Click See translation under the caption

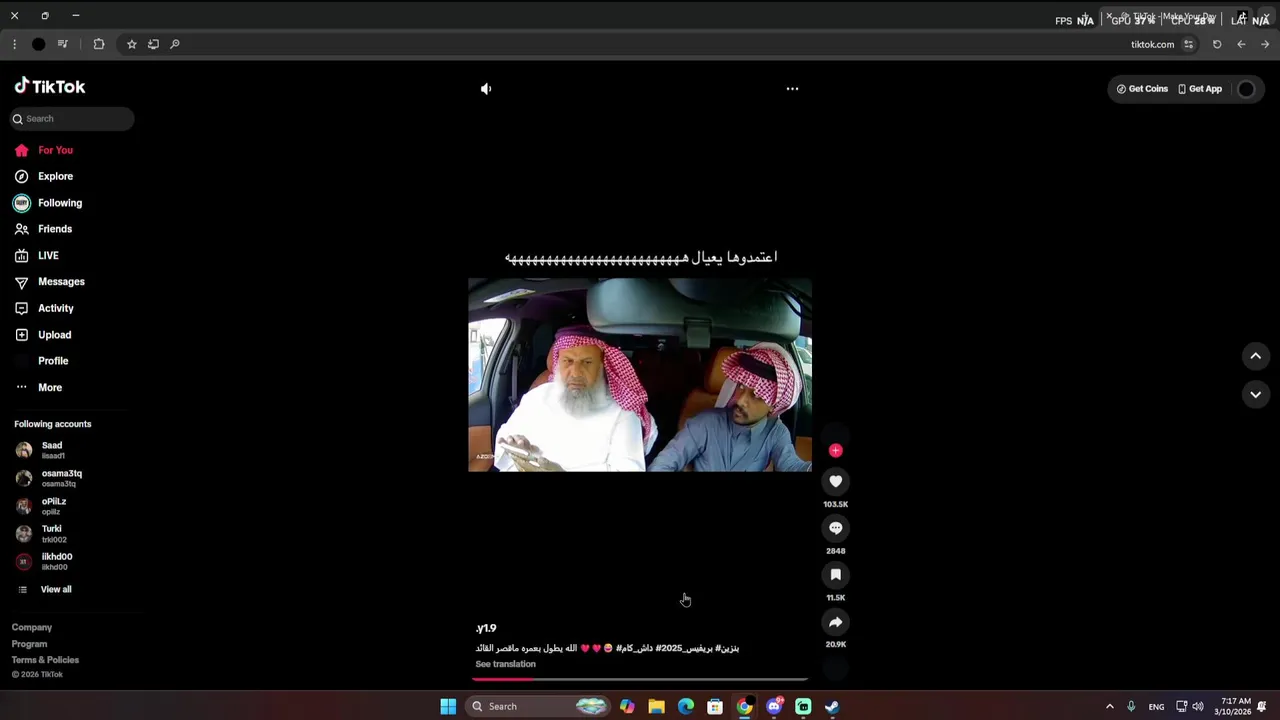[x=506, y=664]
